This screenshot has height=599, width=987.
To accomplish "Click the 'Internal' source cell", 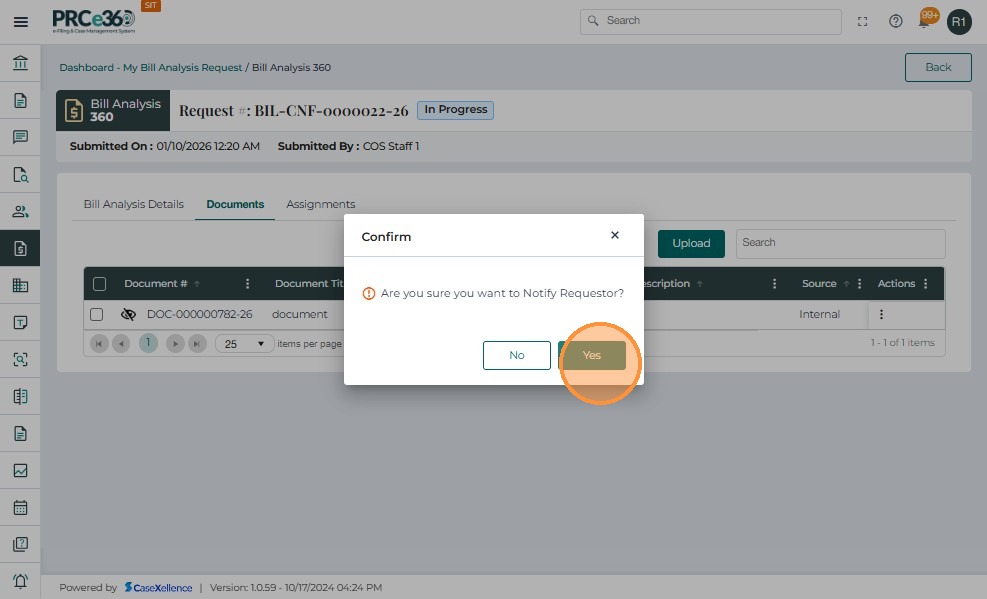I will pyautogui.click(x=820, y=315).
